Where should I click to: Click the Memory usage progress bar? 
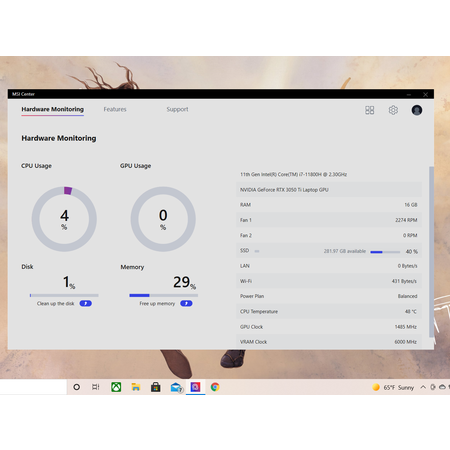pyautogui.click(x=164, y=295)
